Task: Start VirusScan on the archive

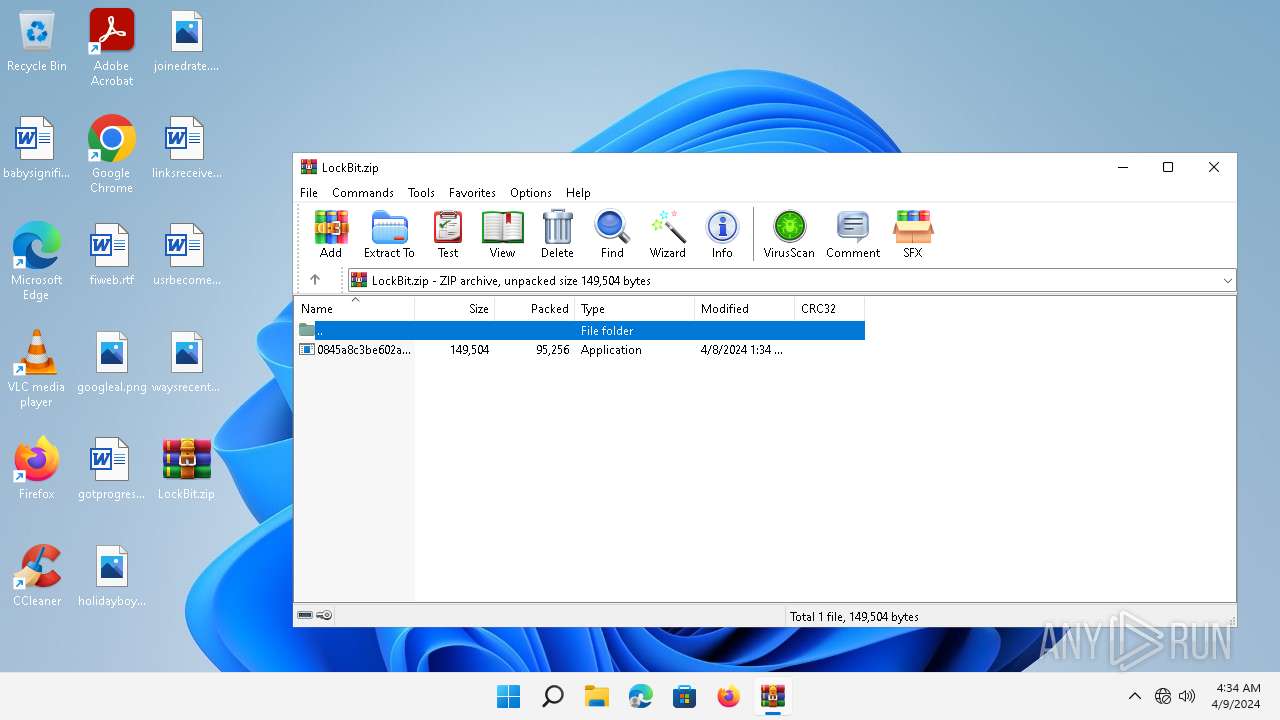Action: click(789, 235)
